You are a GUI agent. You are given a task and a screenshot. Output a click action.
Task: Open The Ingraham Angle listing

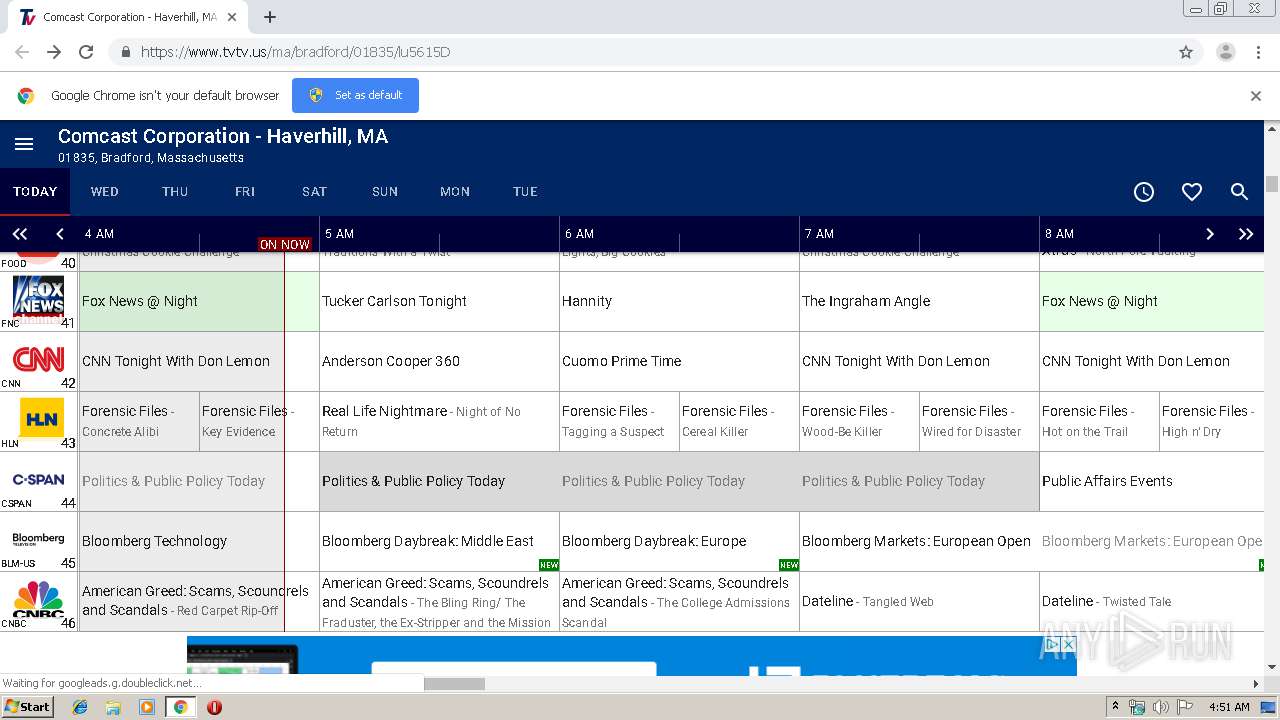(919, 301)
